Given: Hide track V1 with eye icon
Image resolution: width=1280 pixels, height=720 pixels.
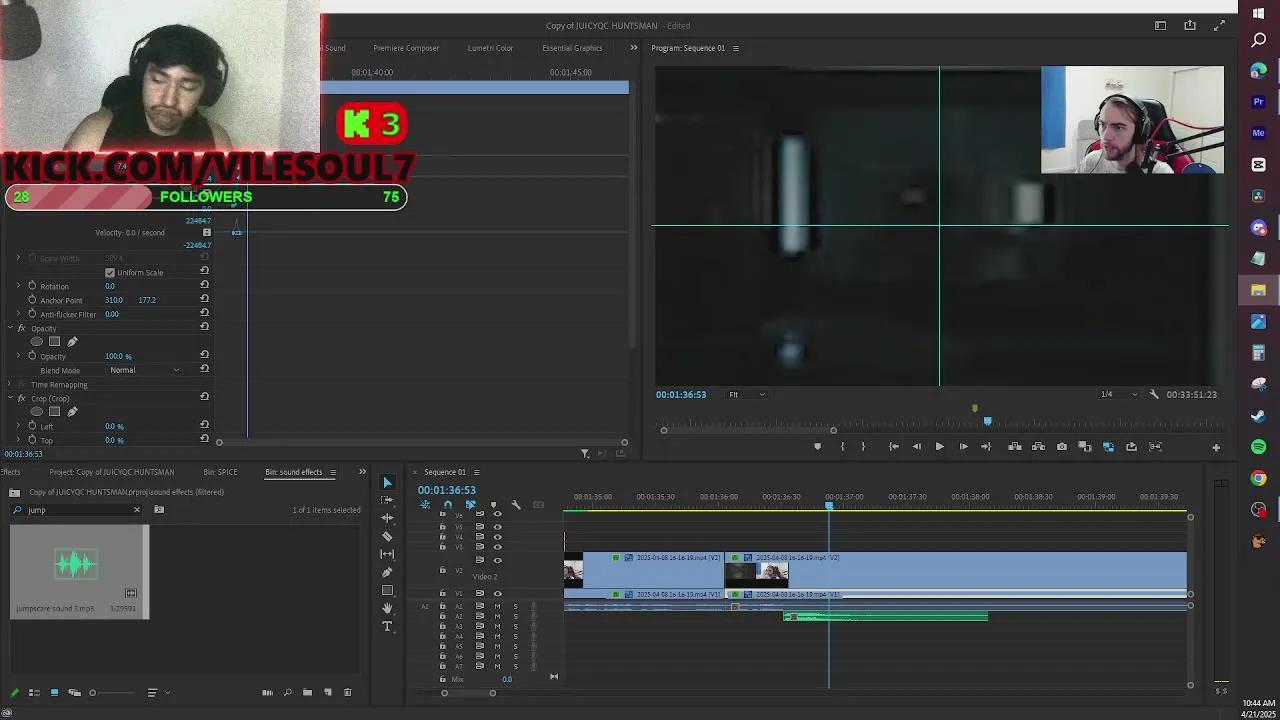Looking at the screenshot, I should [x=497, y=594].
